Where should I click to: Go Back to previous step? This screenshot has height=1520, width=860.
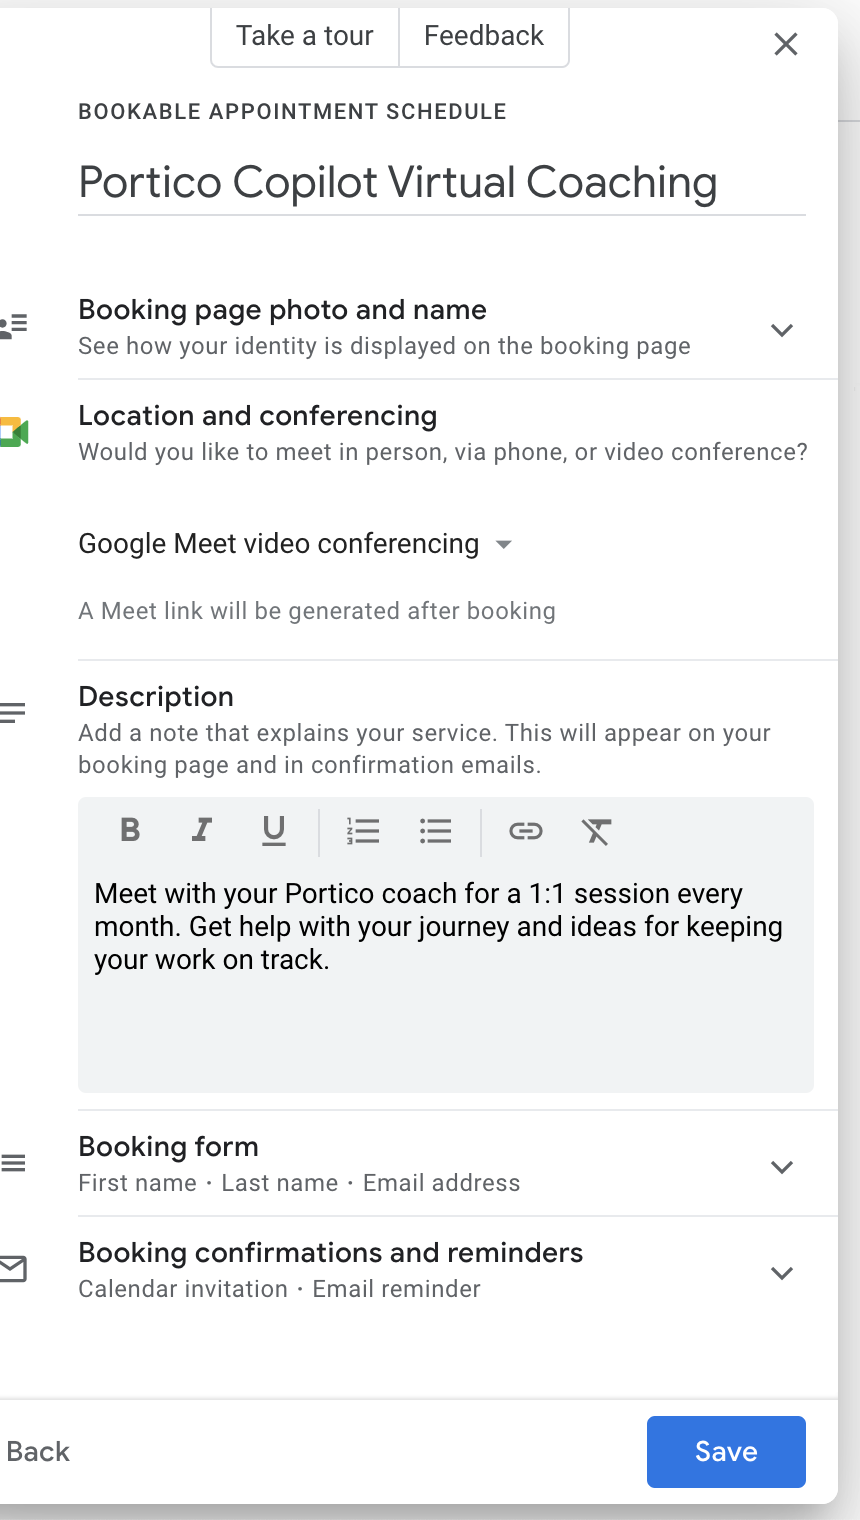click(38, 1451)
